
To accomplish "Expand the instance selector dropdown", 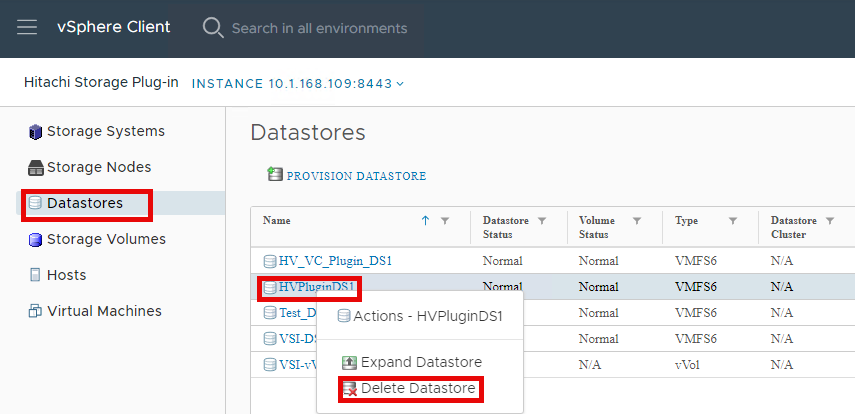I will click(x=400, y=83).
